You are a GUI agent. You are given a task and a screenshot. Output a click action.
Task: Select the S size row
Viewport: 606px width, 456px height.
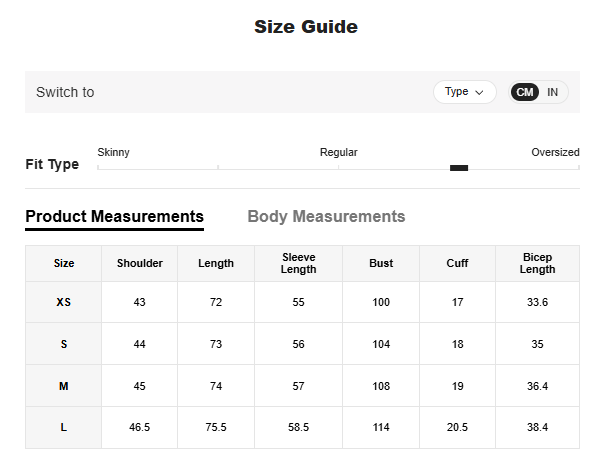tap(64, 344)
